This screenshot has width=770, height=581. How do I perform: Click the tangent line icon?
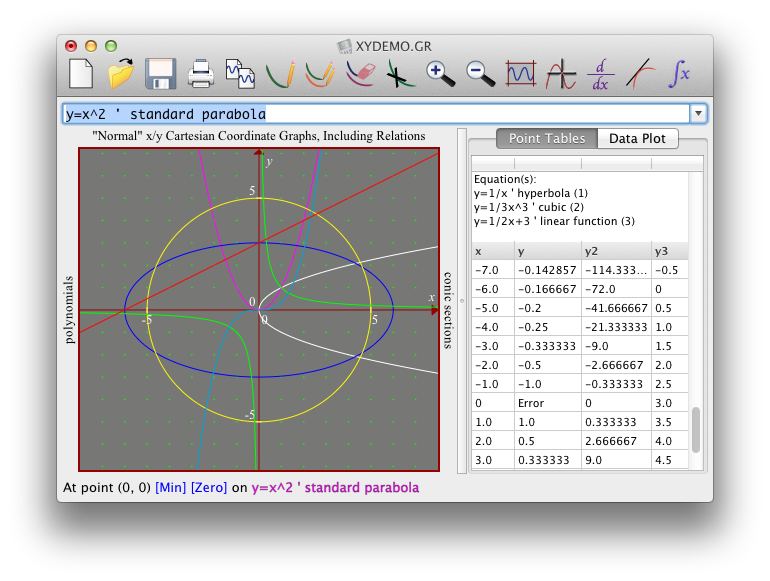tap(641, 74)
